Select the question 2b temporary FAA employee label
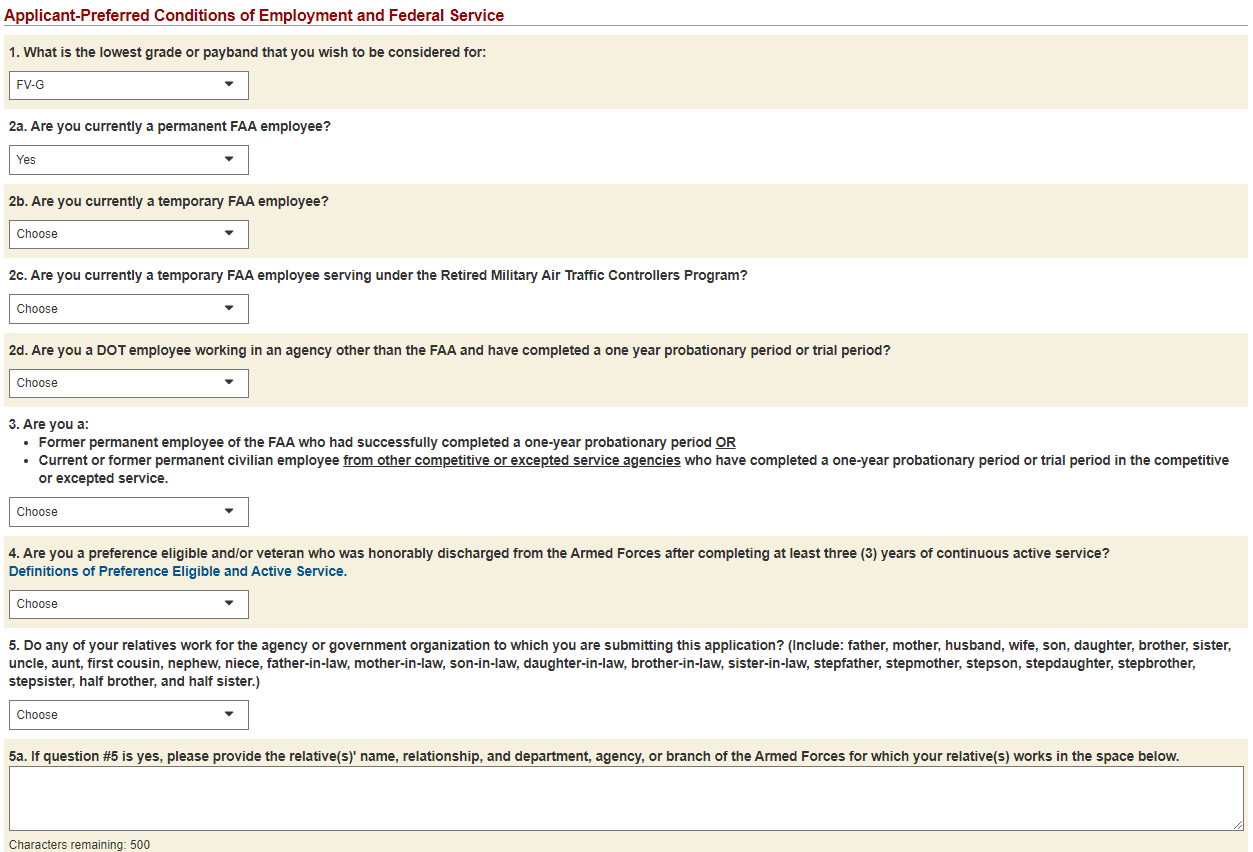 (x=168, y=201)
